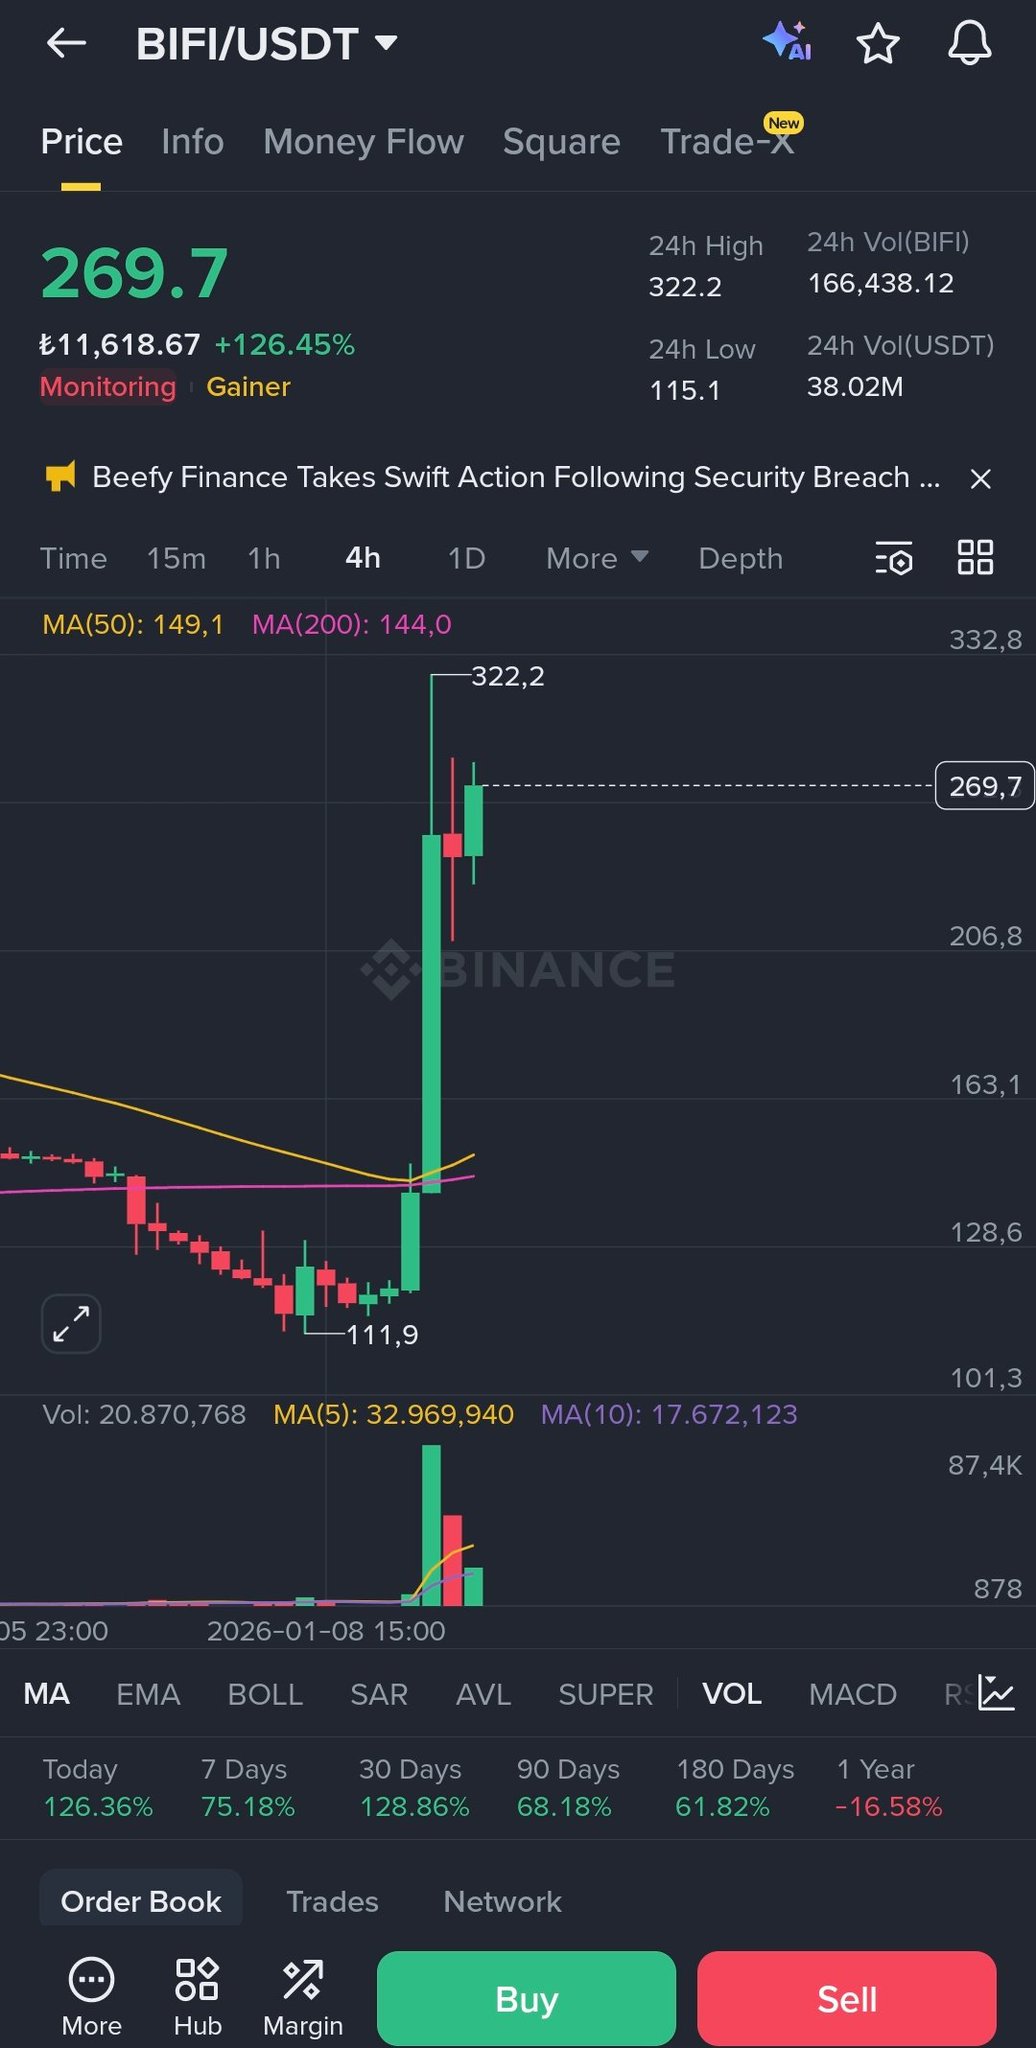Dismiss the news announcement banner
This screenshot has width=1036, height=2048.
pos(980,479)
